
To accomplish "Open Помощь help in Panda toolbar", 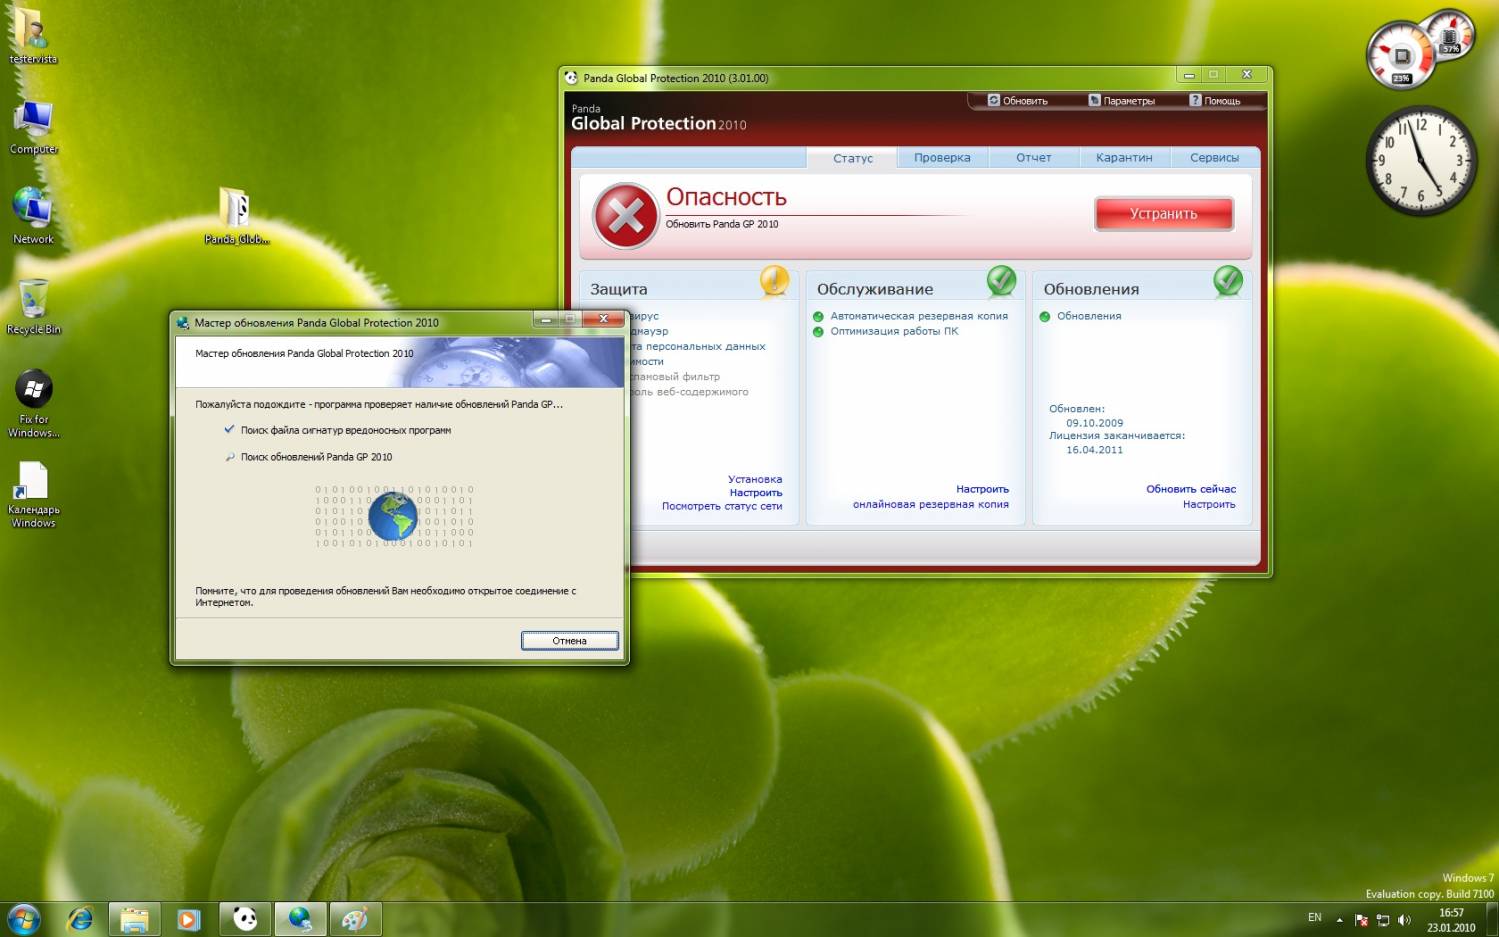I will click(x=1215, y=101).
